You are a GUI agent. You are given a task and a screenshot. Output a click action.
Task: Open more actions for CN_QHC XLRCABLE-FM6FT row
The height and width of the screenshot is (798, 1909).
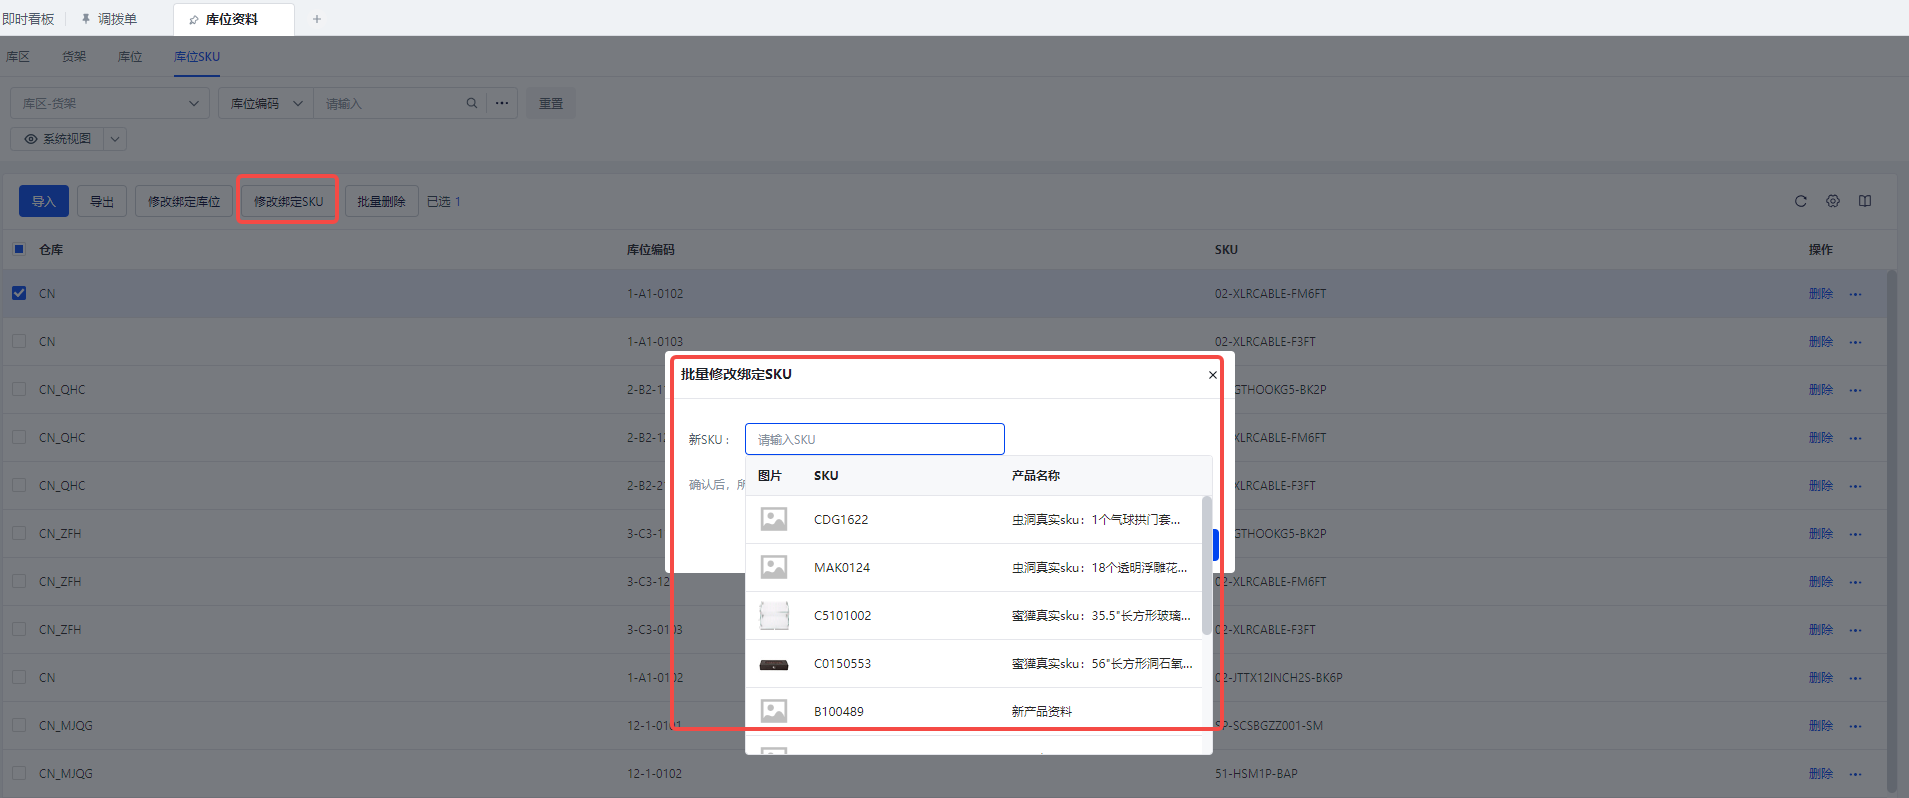click(1856, 438)
